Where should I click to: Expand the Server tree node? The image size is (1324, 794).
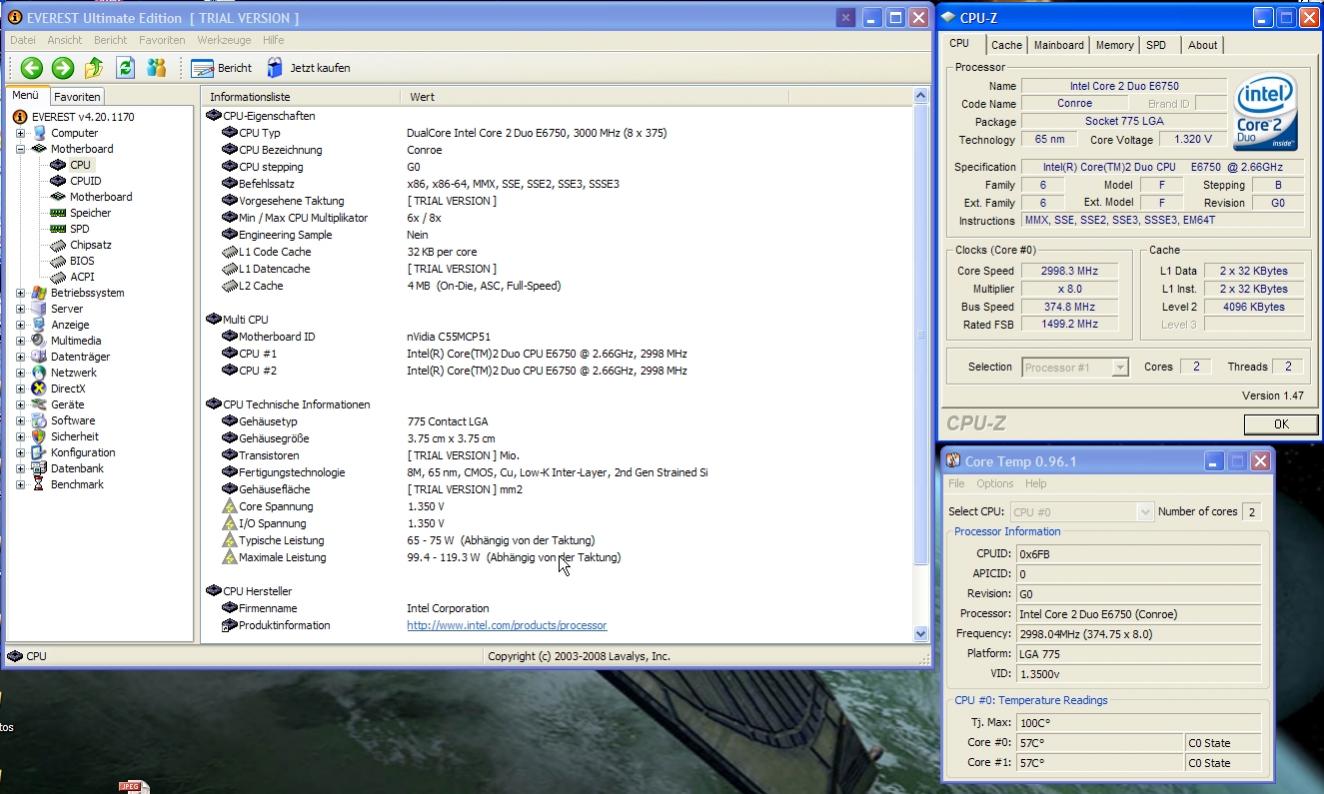tap(20, 309)
